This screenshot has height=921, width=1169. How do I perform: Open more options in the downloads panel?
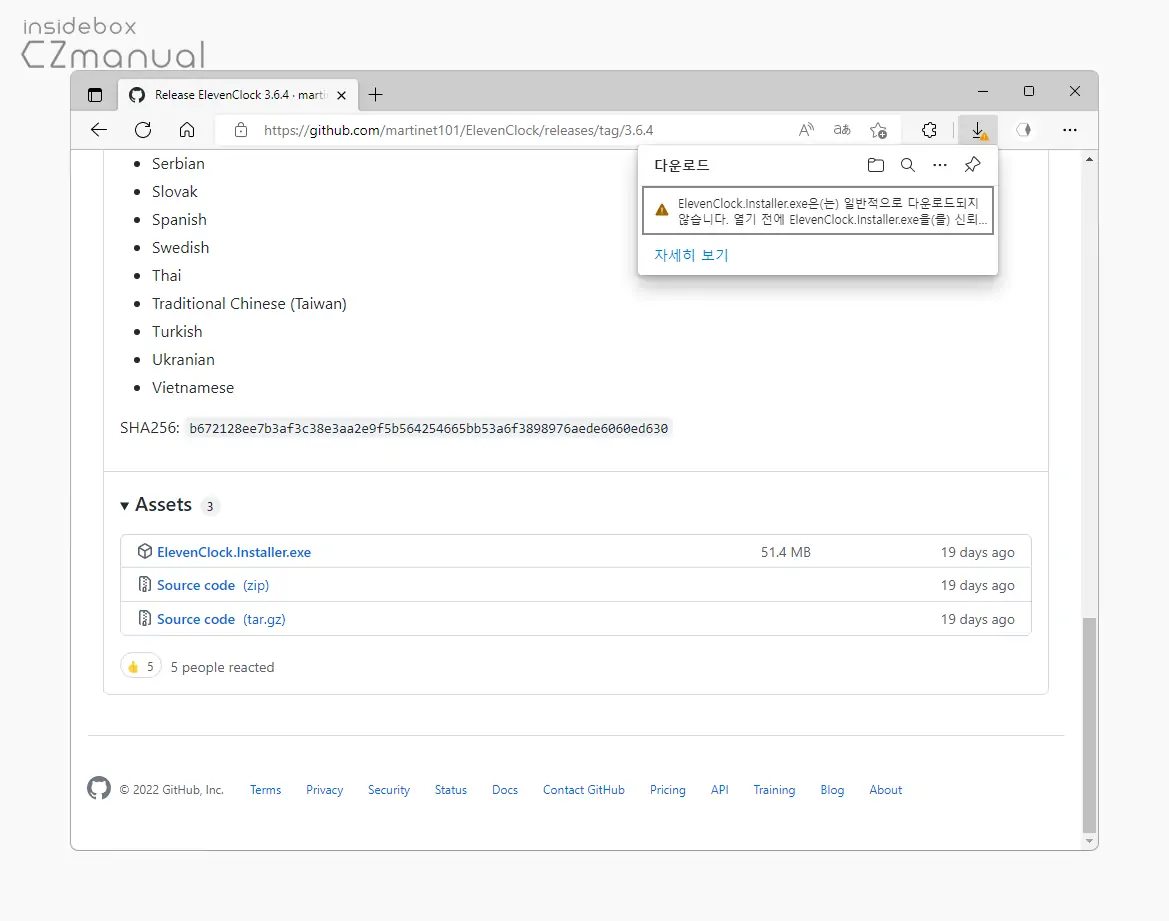pos(939,165)
